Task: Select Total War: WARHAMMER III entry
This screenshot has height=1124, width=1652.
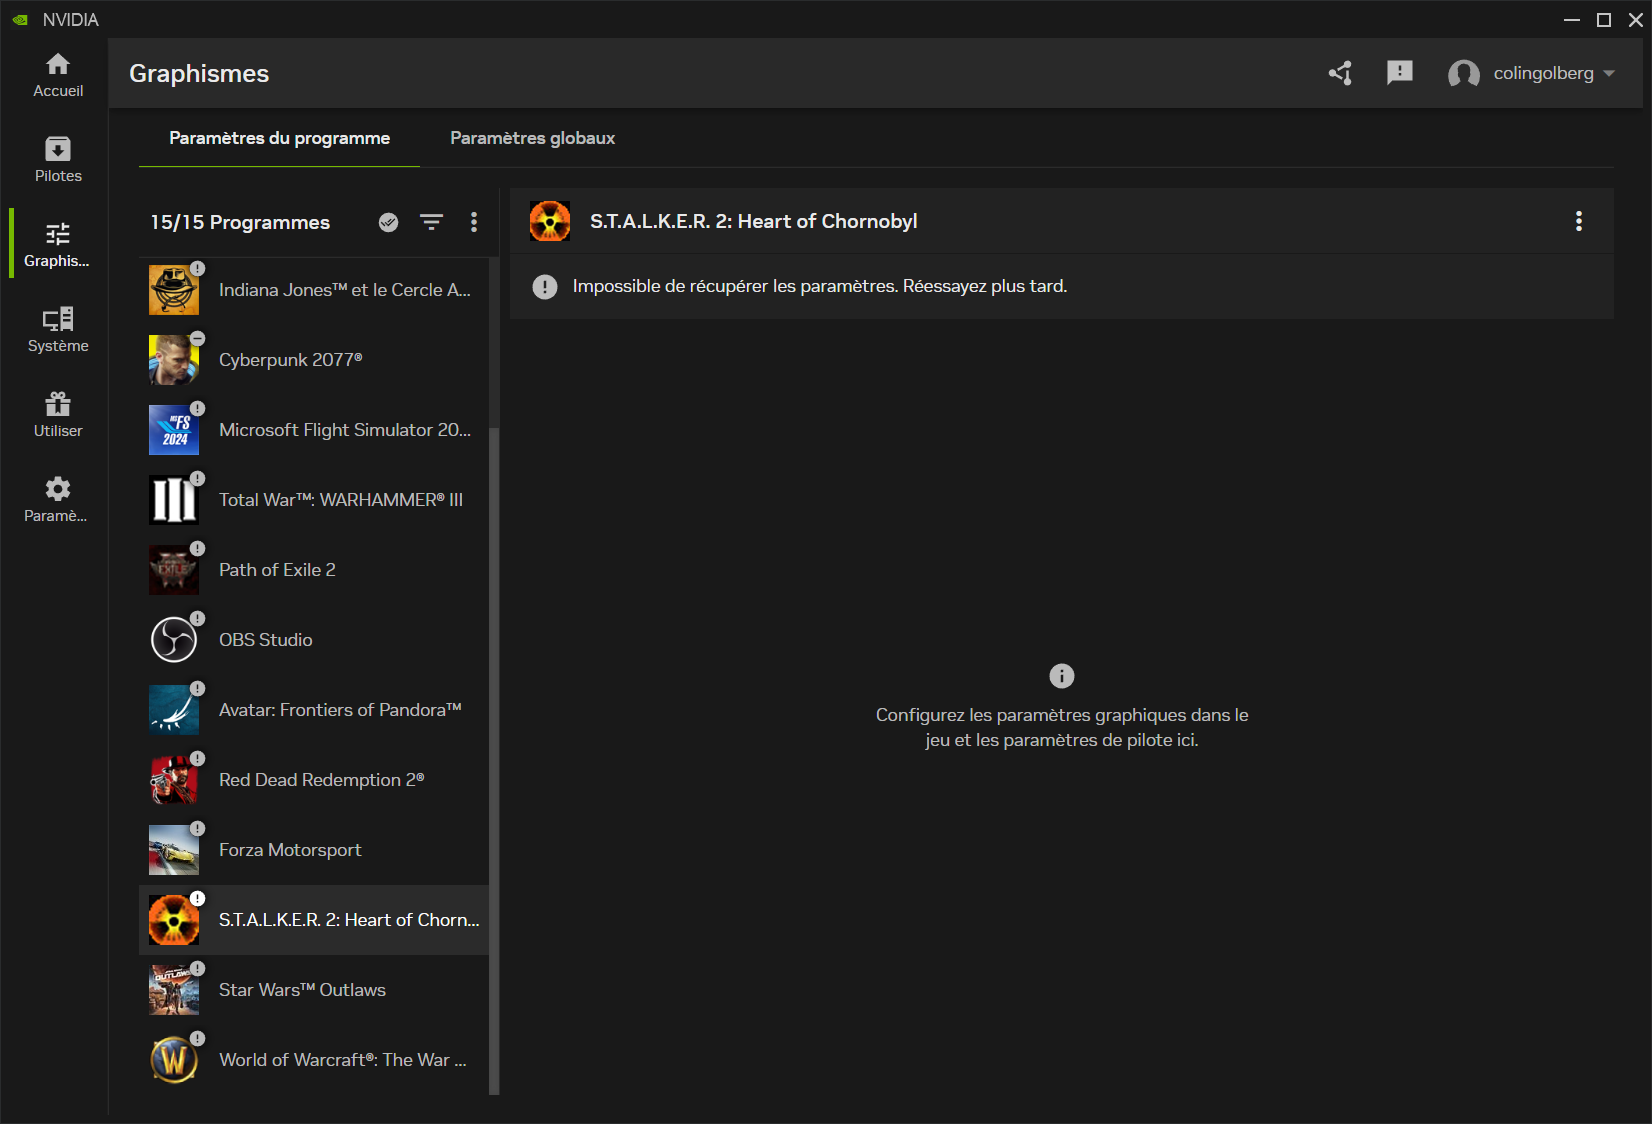Action: pos(314,500)
